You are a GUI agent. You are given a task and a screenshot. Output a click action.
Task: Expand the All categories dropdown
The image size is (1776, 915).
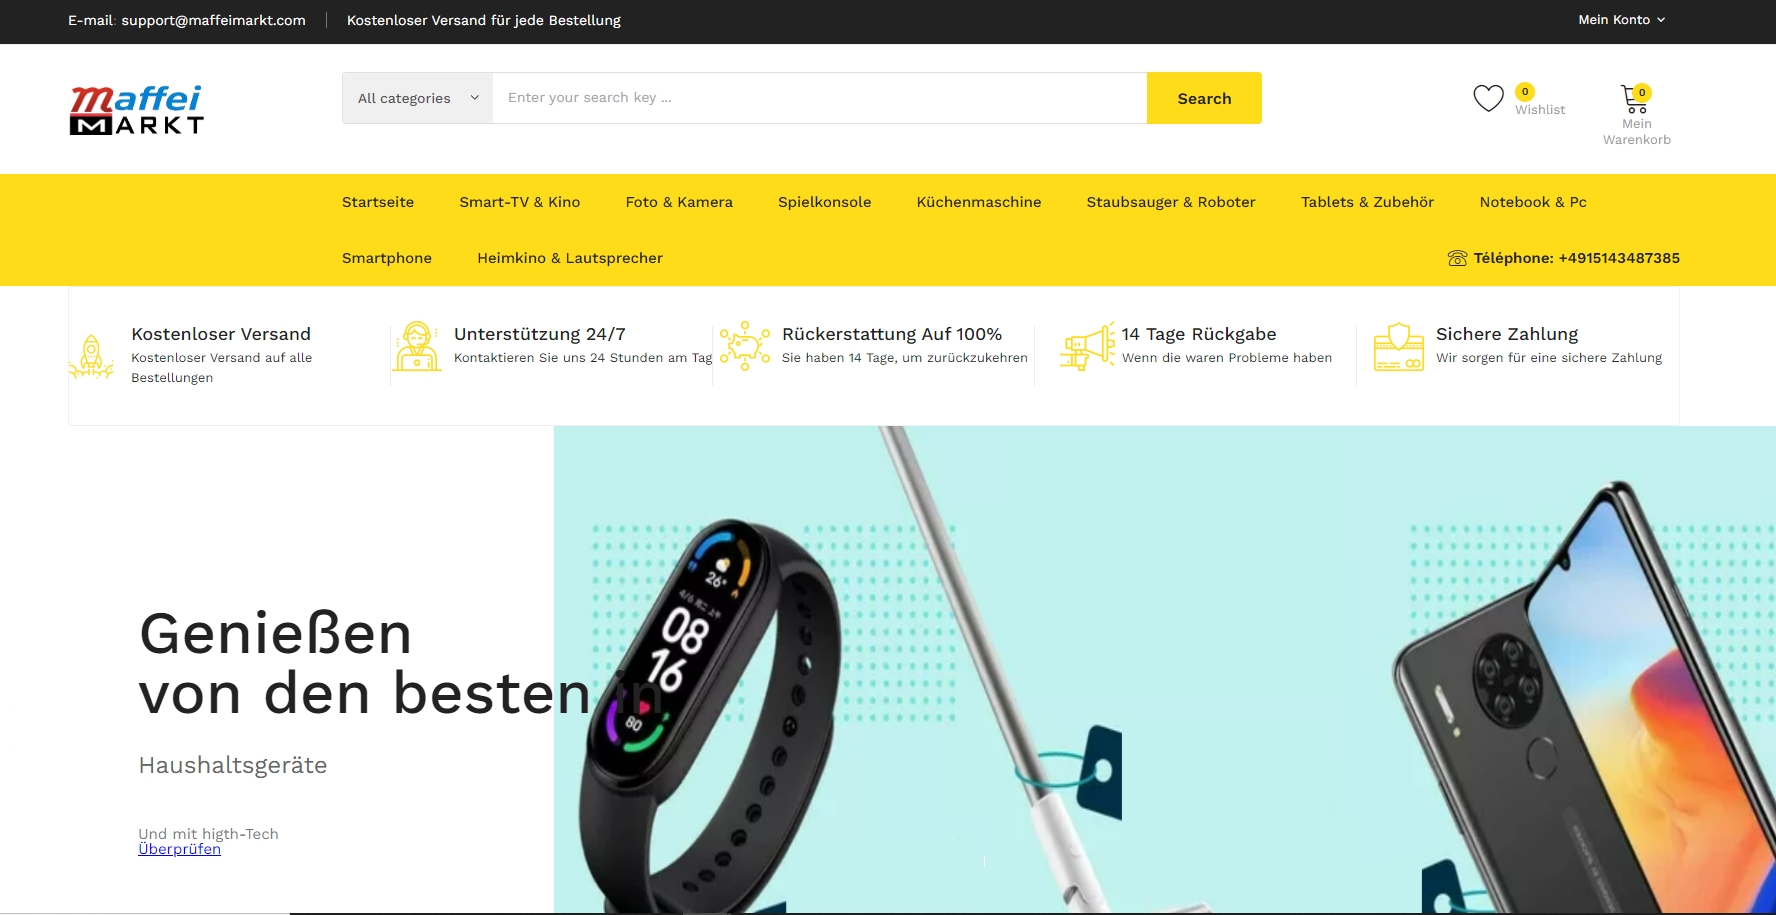(418, 98)
